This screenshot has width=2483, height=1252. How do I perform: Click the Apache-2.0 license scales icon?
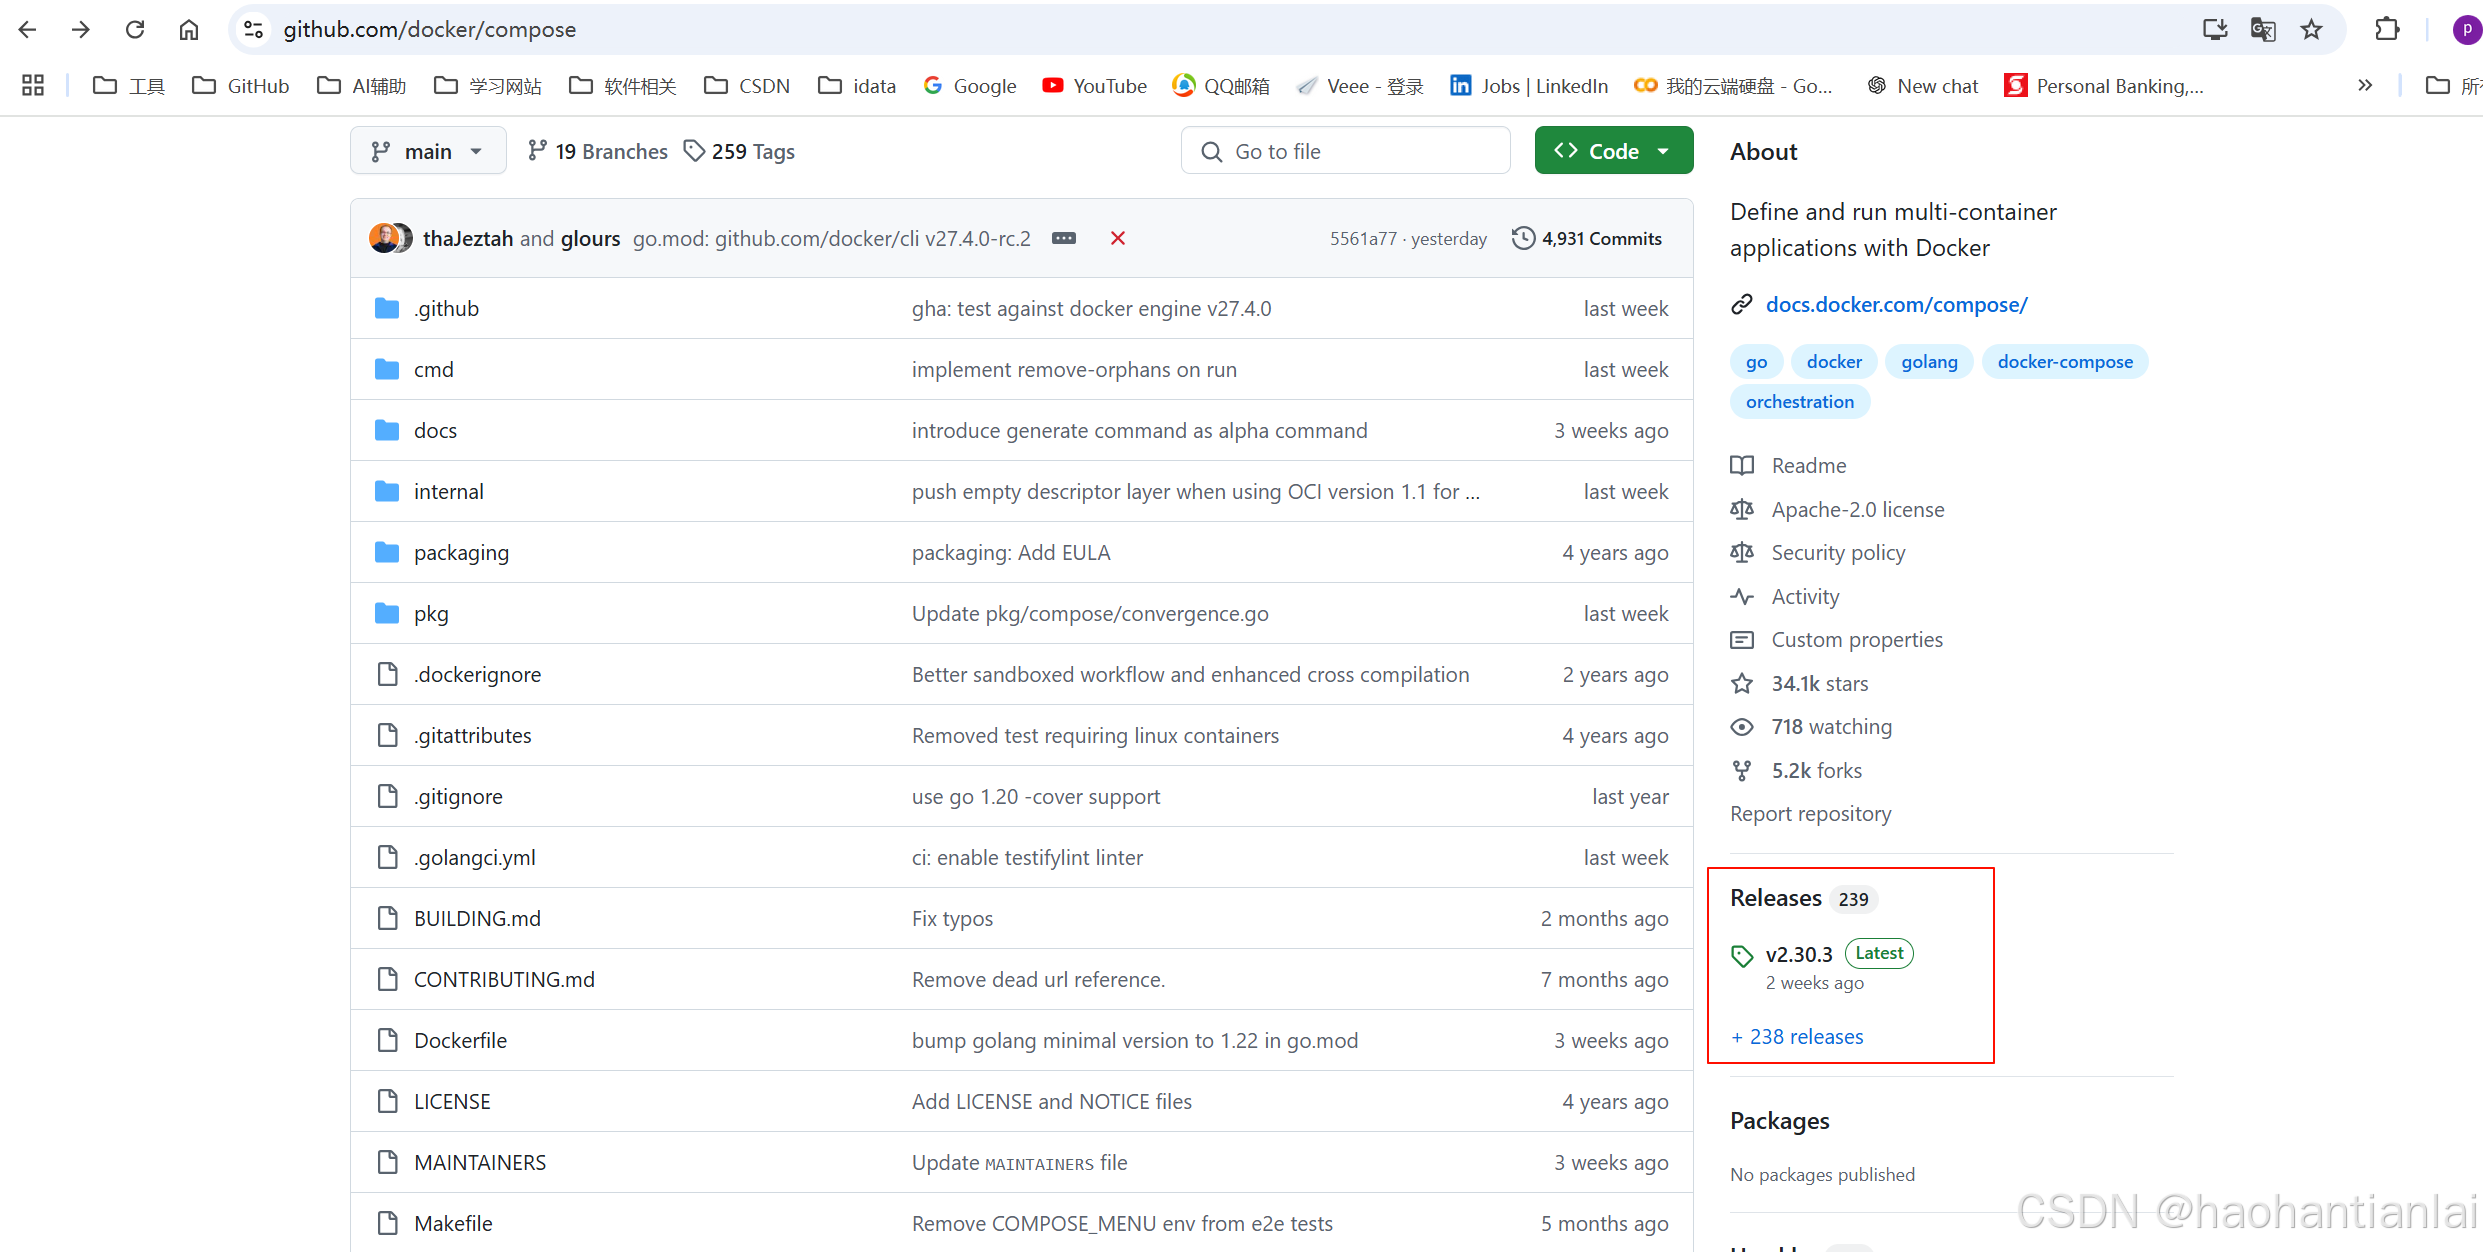tap(1742, 509)
